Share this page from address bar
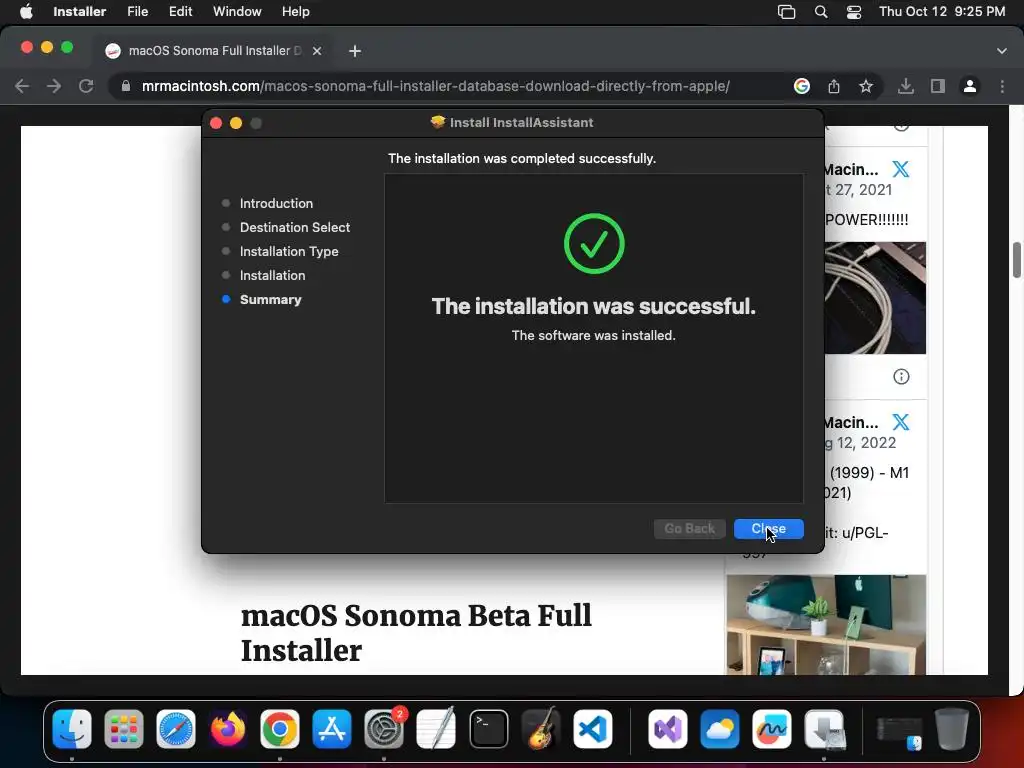The height and width of the screenshot is (768, 1024). click(x=834, y=86)
